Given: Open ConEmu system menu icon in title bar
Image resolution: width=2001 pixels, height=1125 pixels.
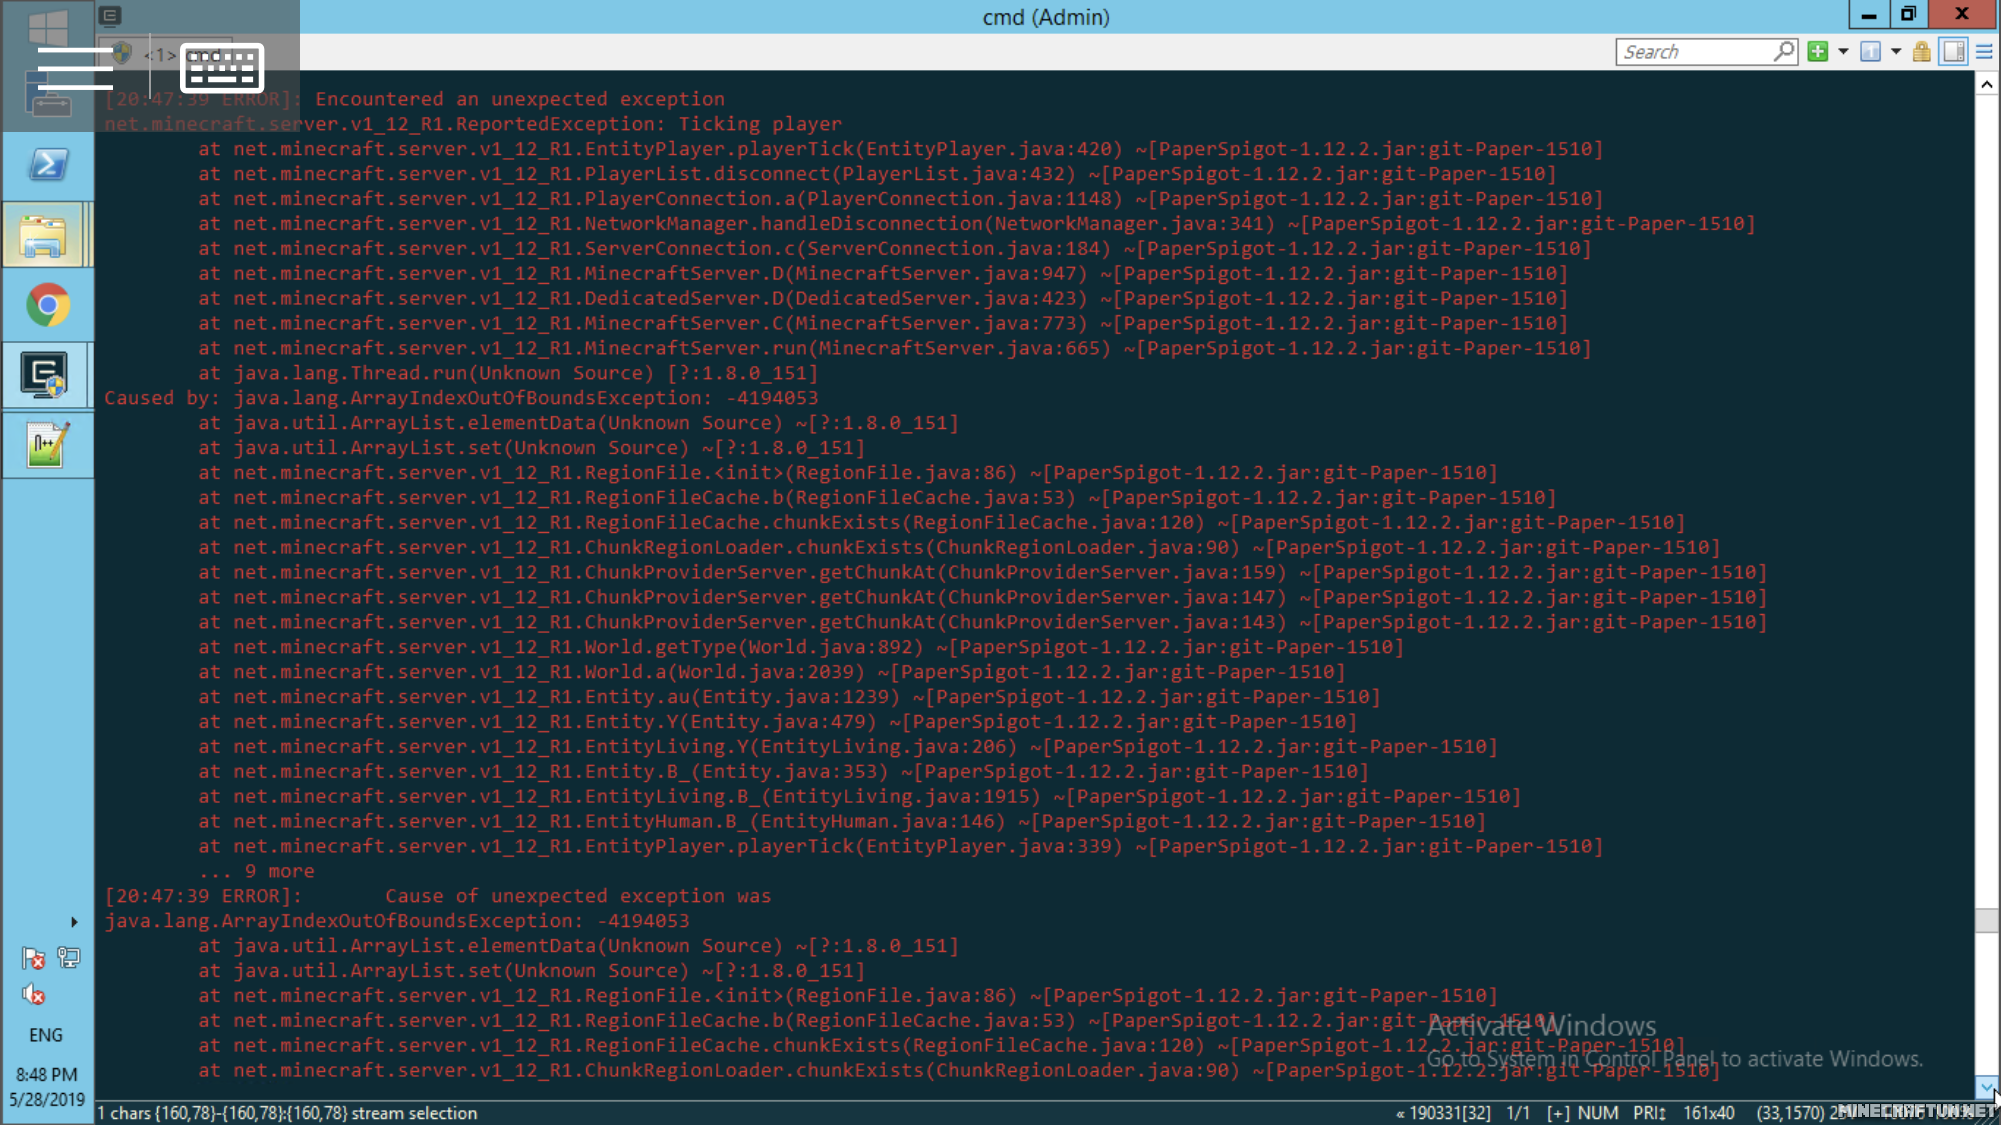Looking at the screenshot, I should click(110, 15).
